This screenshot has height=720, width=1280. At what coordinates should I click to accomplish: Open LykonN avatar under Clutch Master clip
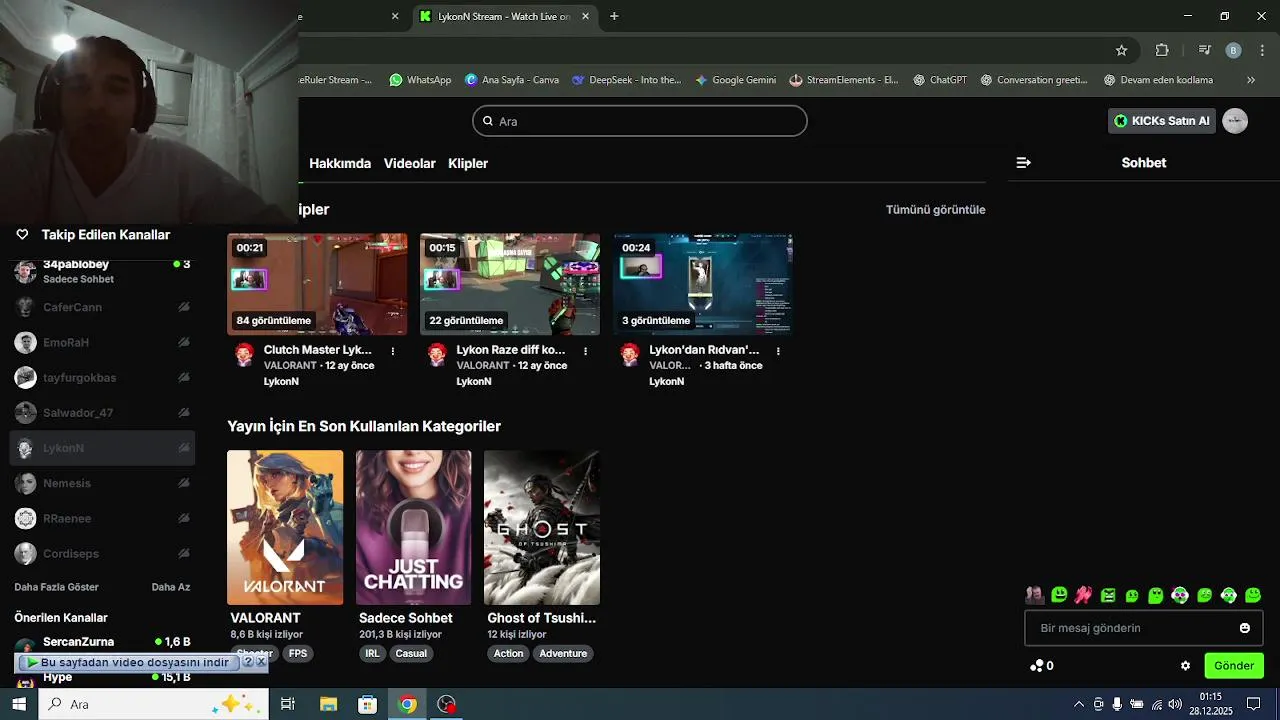tap(244, 355)
